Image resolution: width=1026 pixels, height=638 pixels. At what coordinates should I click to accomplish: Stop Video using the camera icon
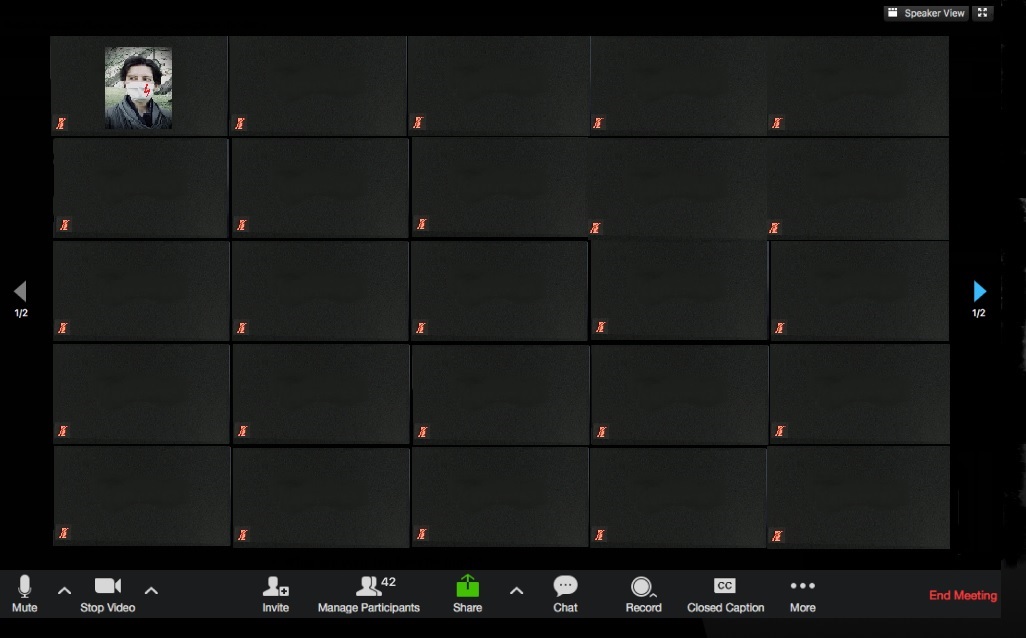107,587
